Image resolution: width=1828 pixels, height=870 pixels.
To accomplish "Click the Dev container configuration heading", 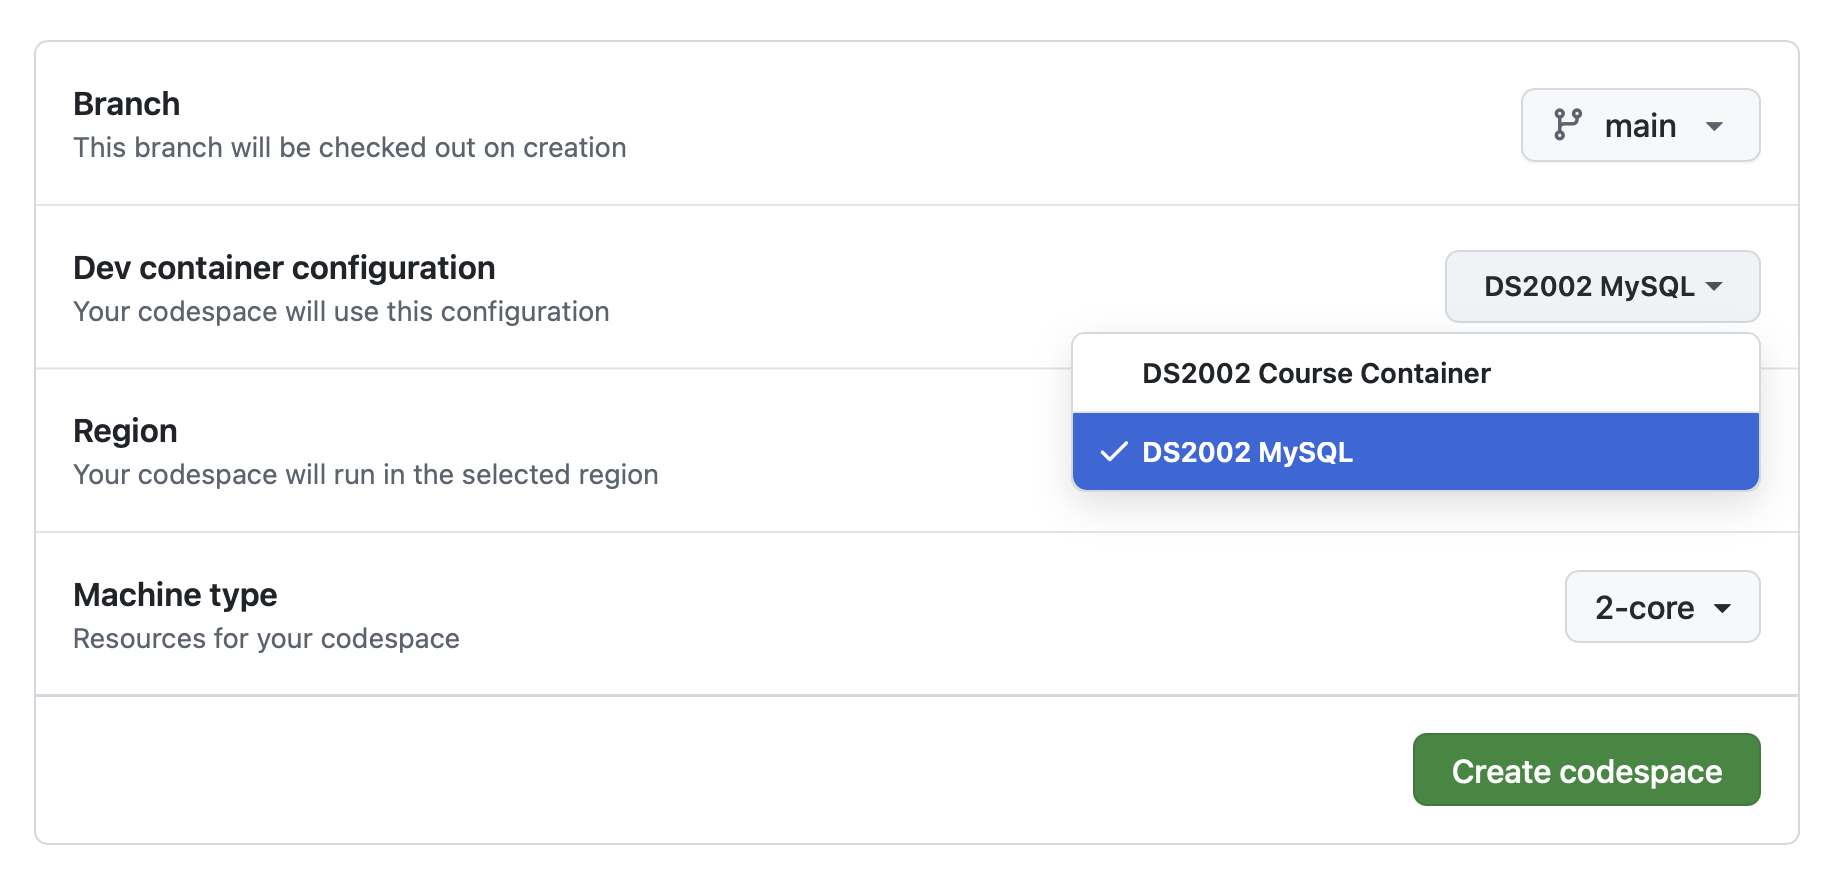I will [x=284, y=268].
